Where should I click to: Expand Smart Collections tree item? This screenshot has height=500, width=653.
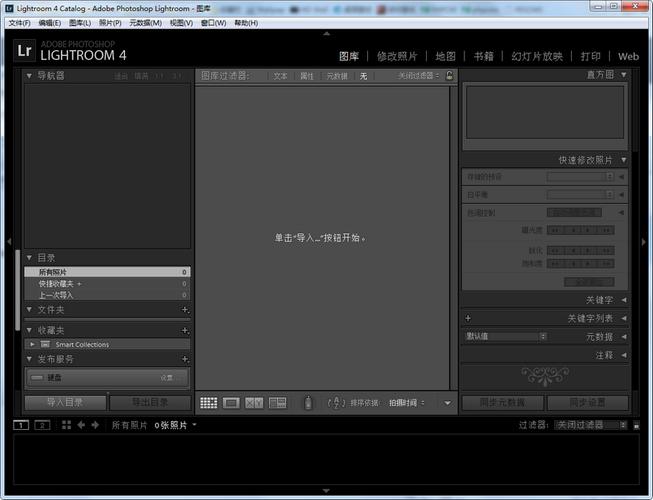[32, 344]
